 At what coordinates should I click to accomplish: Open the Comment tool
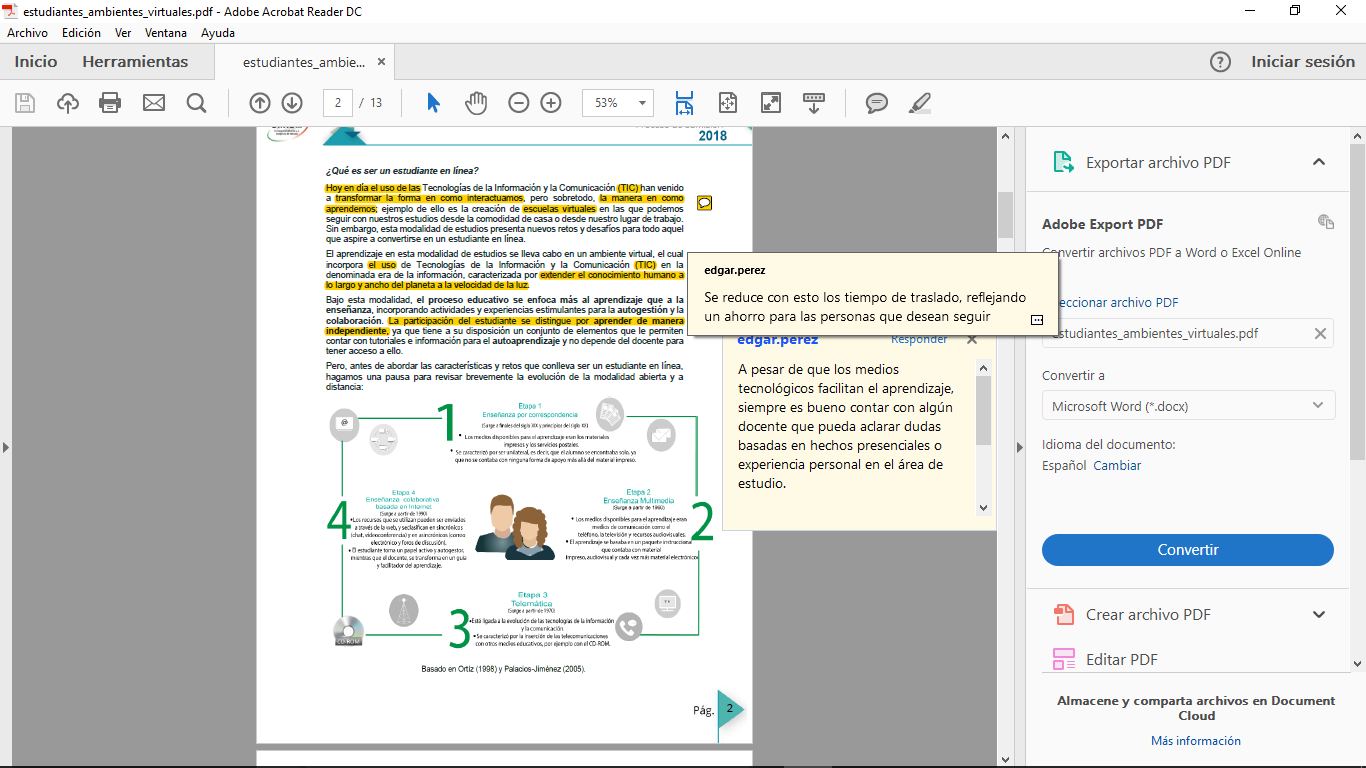coord(877,103)
